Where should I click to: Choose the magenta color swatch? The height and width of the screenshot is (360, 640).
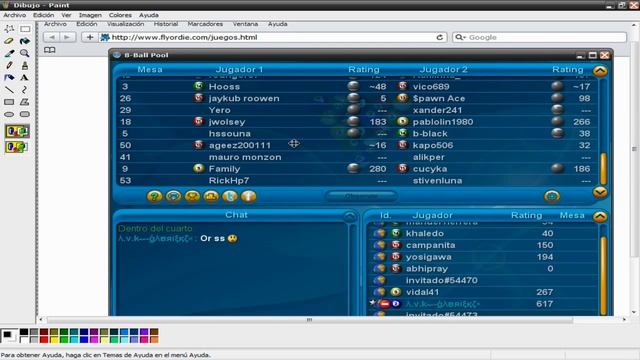click(94, 339)
